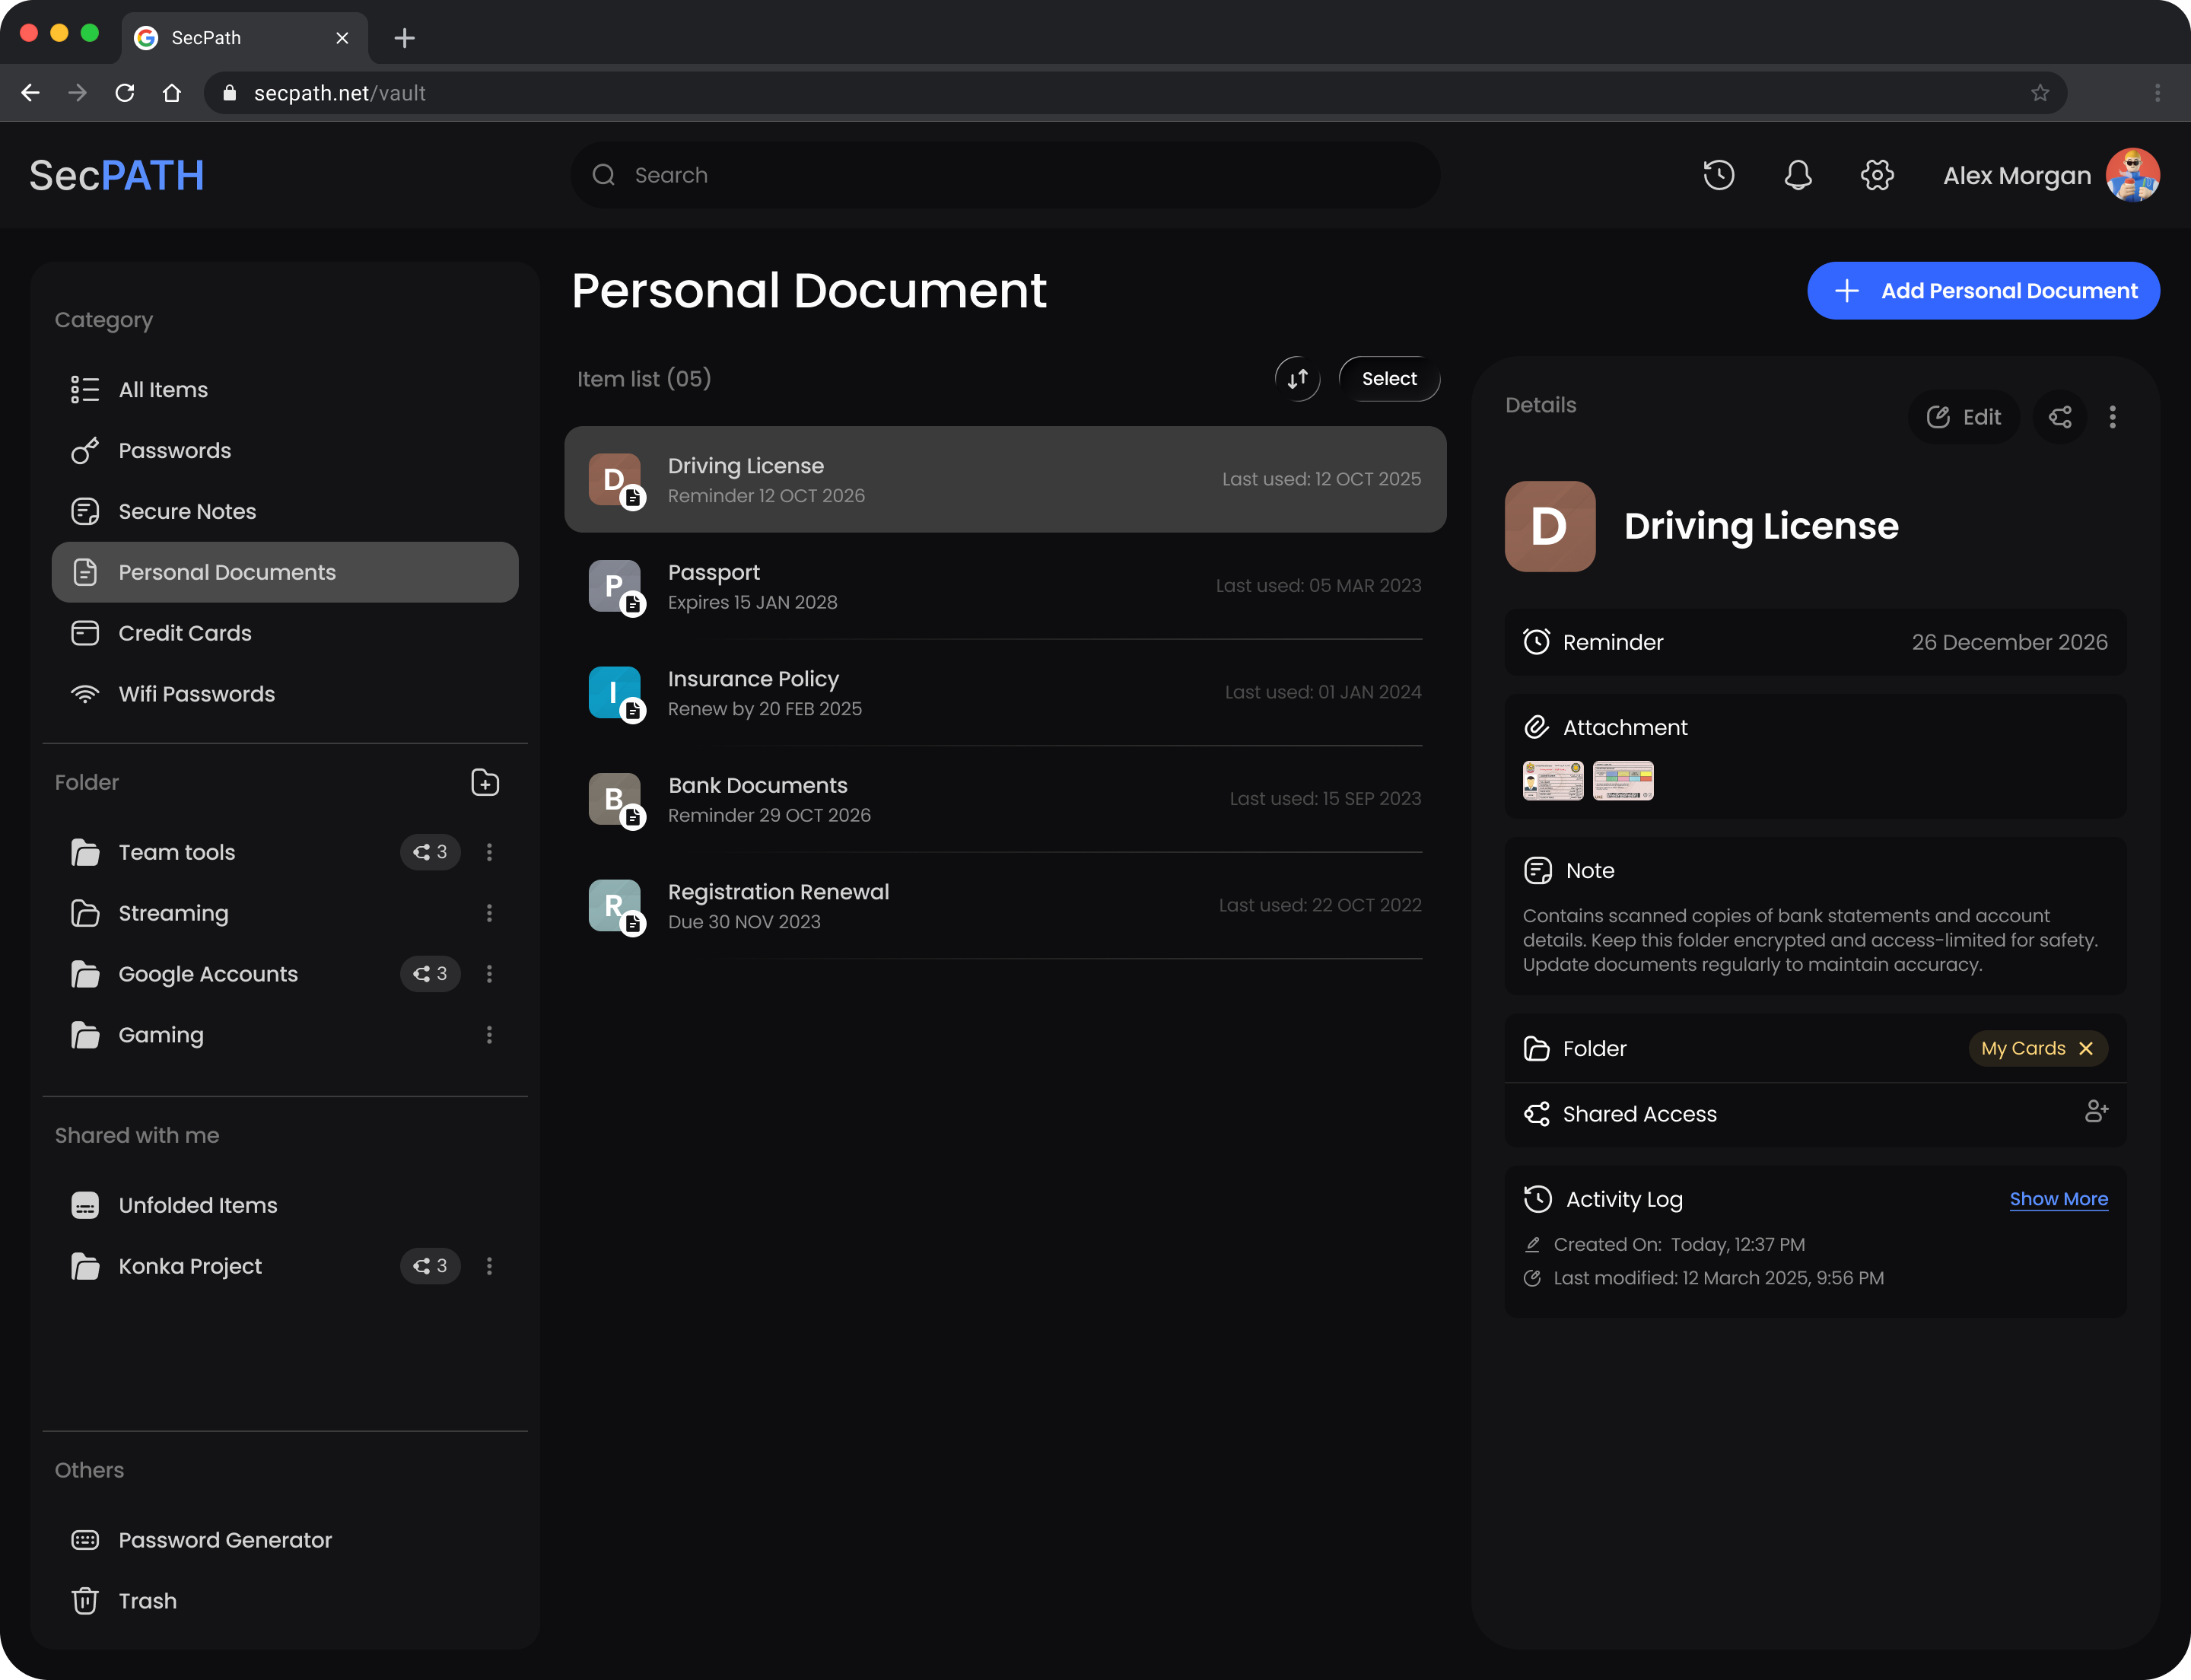Open first driving license attachment thumbnail

point(1553,781)
